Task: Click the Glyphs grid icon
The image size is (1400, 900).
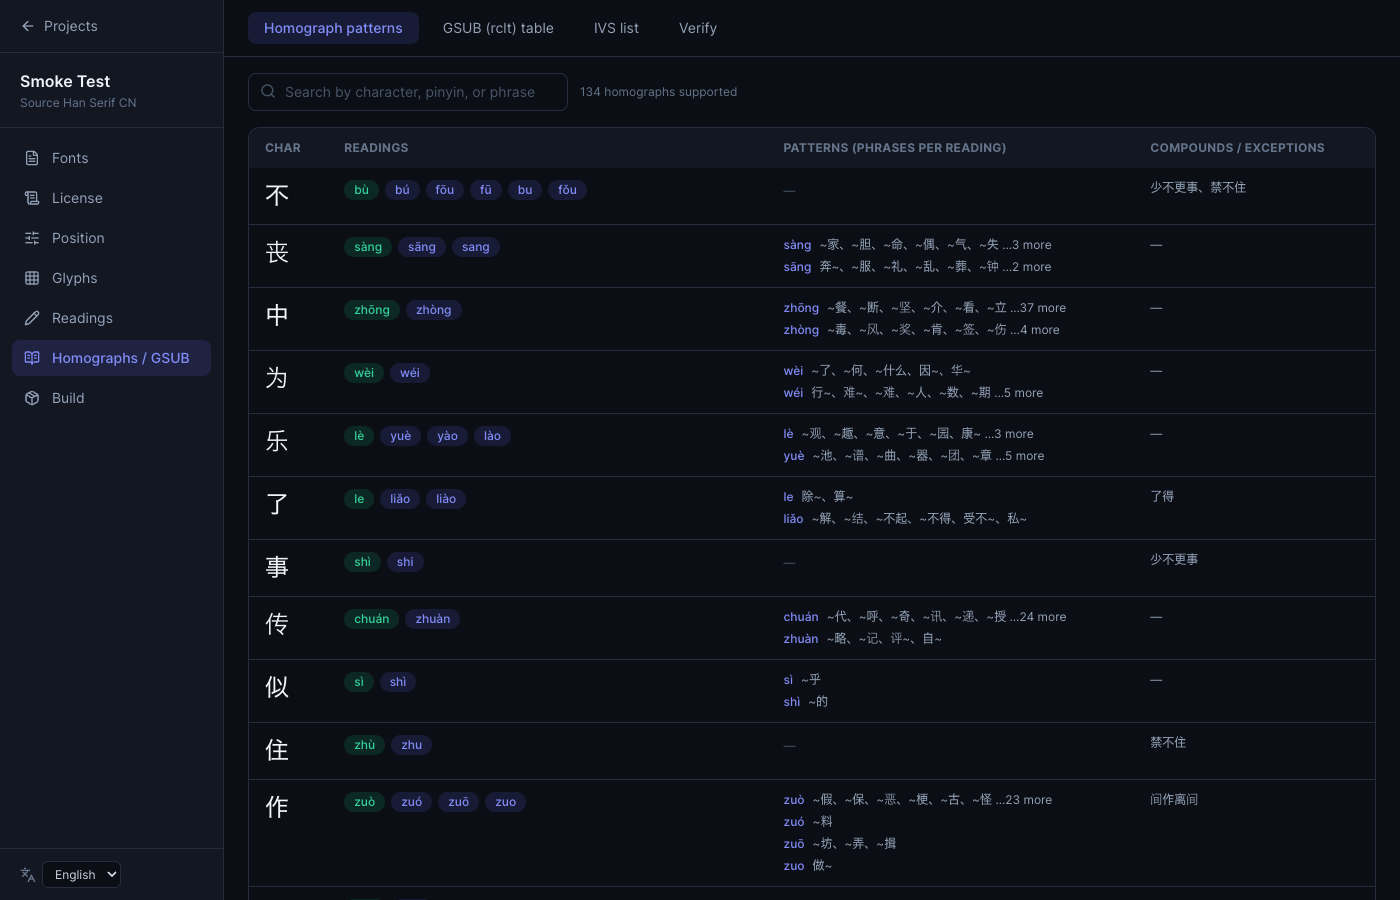Action: pyautogui.click(x=32, y=278)
